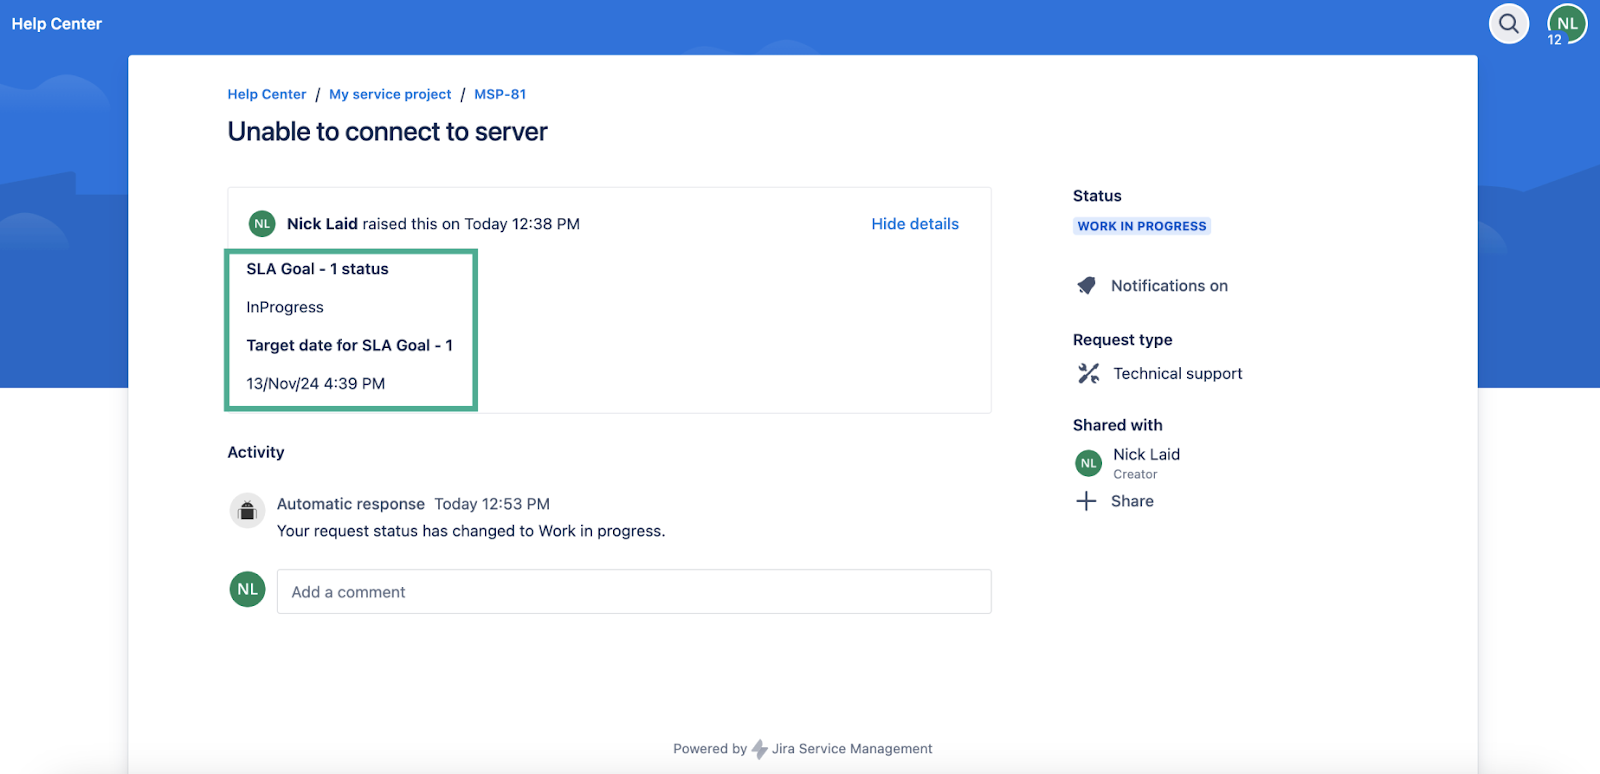Click Share to add people
1600x774 pixels.
1132,501
